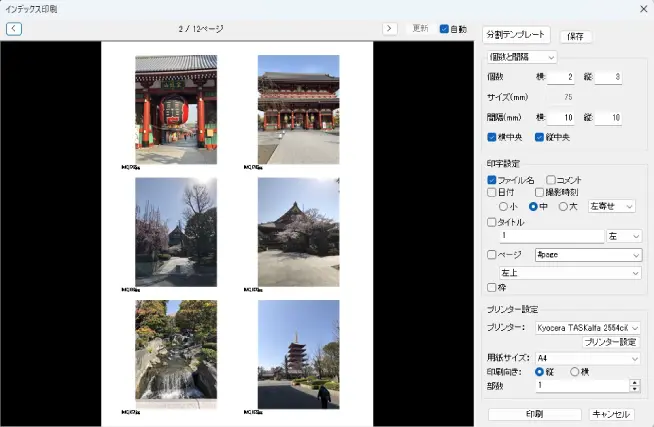Open プリンター設定 button
Viewport: 654px width, 427px height.
pyautogui.click(x=610, y=342)
